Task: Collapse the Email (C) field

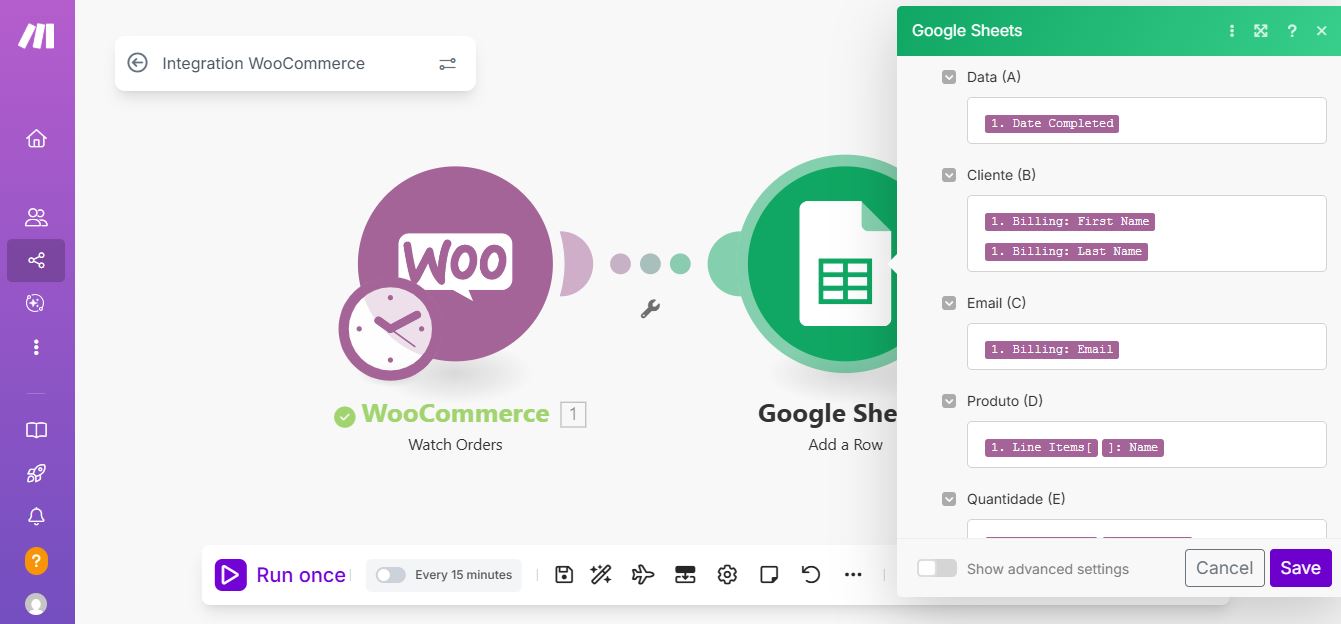Action: [949, 303]
